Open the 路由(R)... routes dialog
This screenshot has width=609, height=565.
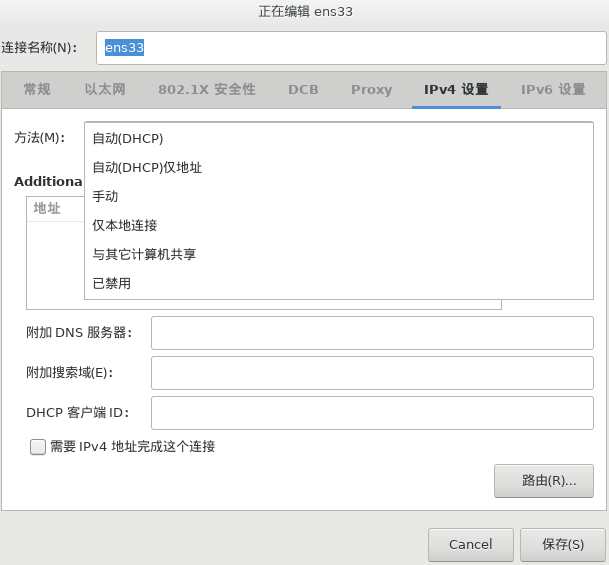click(544, 481)
